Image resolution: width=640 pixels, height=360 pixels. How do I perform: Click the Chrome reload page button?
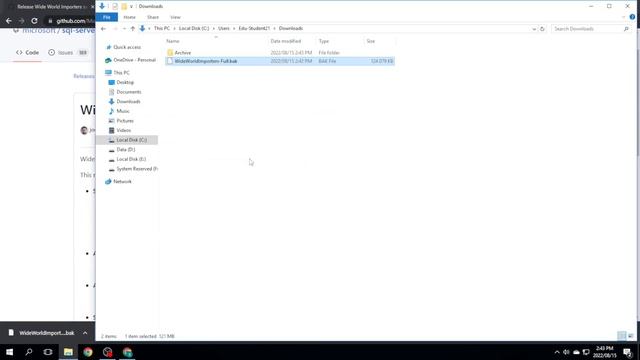tap(34, 21)
